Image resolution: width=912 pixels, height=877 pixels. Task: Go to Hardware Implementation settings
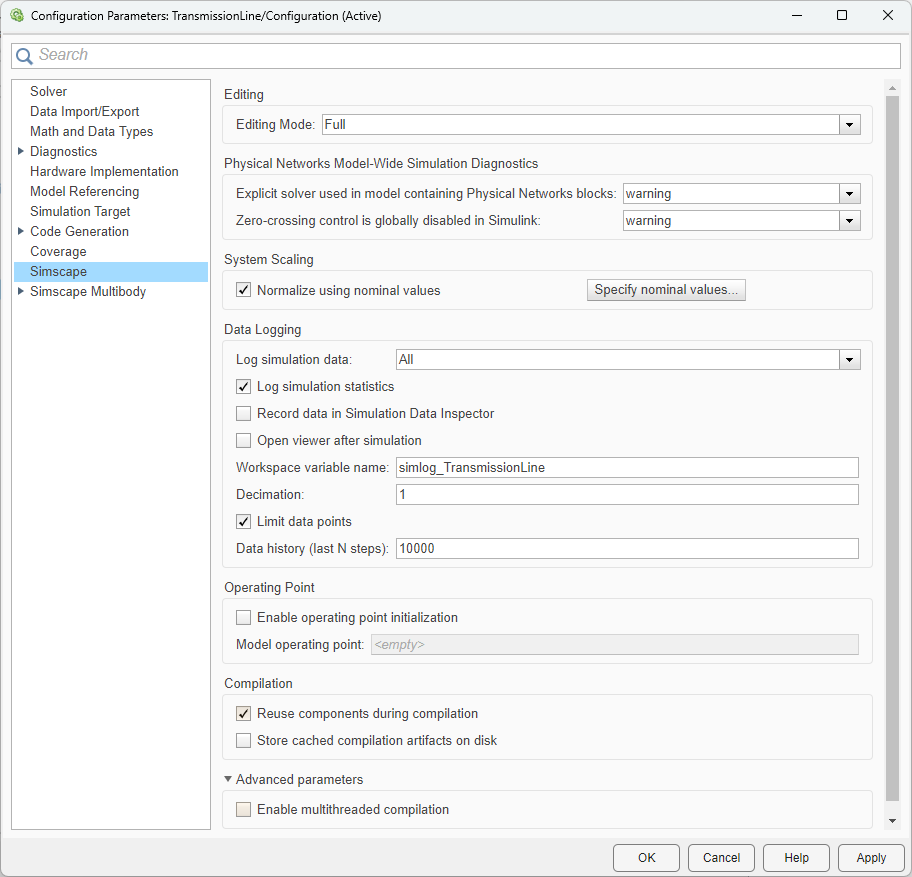click(104, 171)
